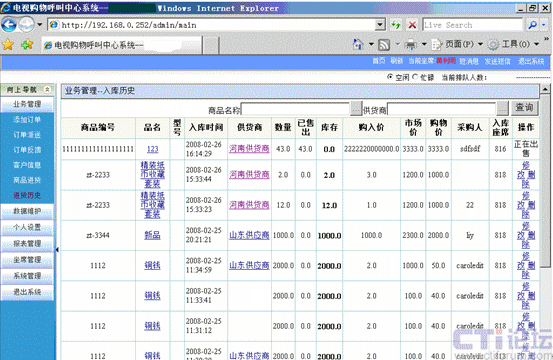Click the Favorites star icon
The width and height of the screenshot is (553, 360).
[x=8, y=45]
